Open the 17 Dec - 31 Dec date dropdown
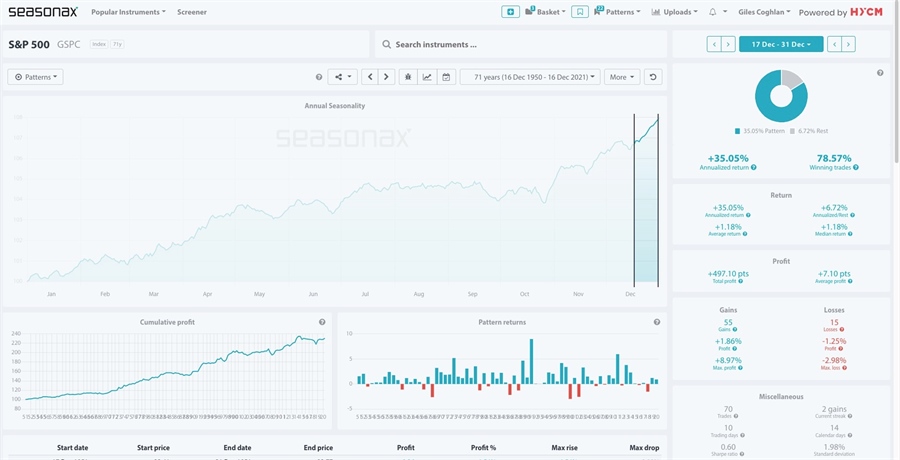This screenshot has height=460, width=900. [x=781, y=44]
